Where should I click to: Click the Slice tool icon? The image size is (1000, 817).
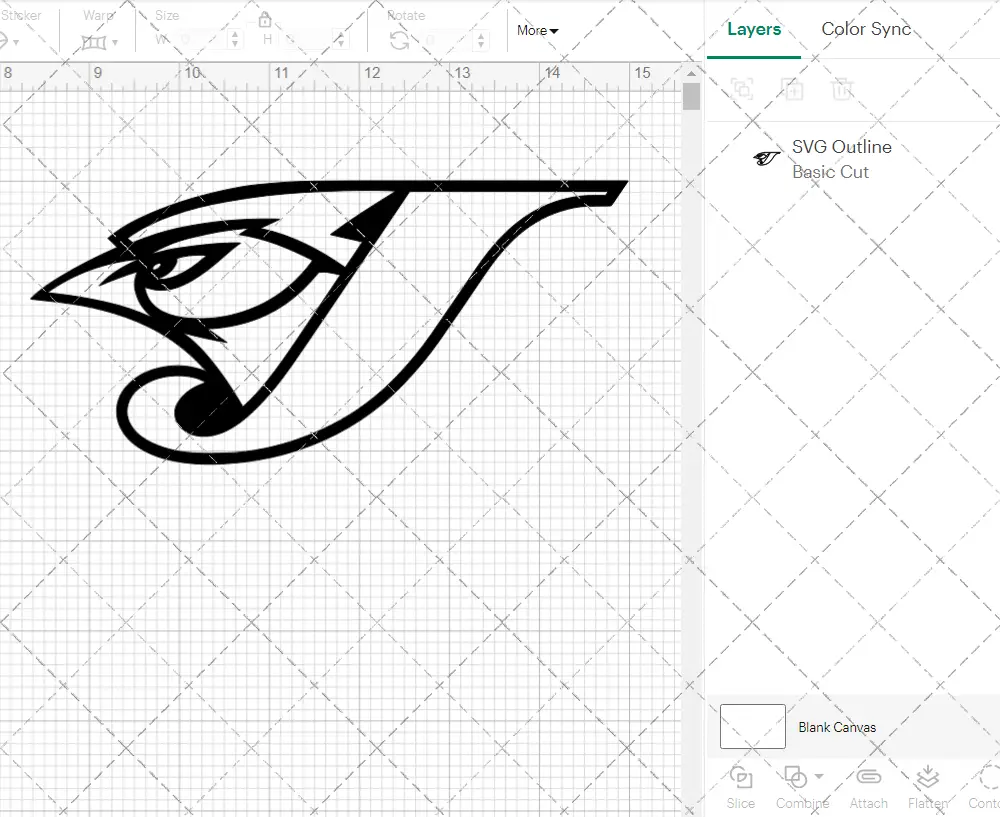tap(740, 777)
